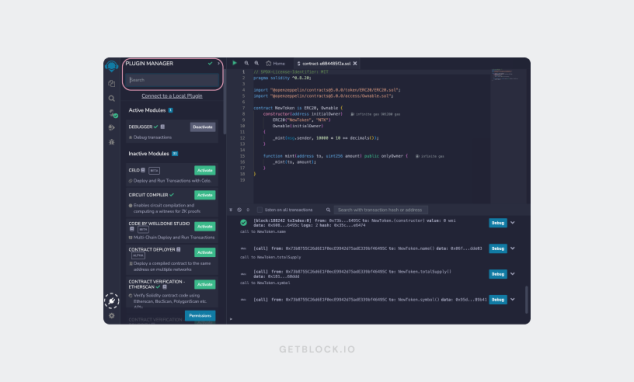Click line number 7 in editor gutter
634x382 pixels.
click(243, 108)
